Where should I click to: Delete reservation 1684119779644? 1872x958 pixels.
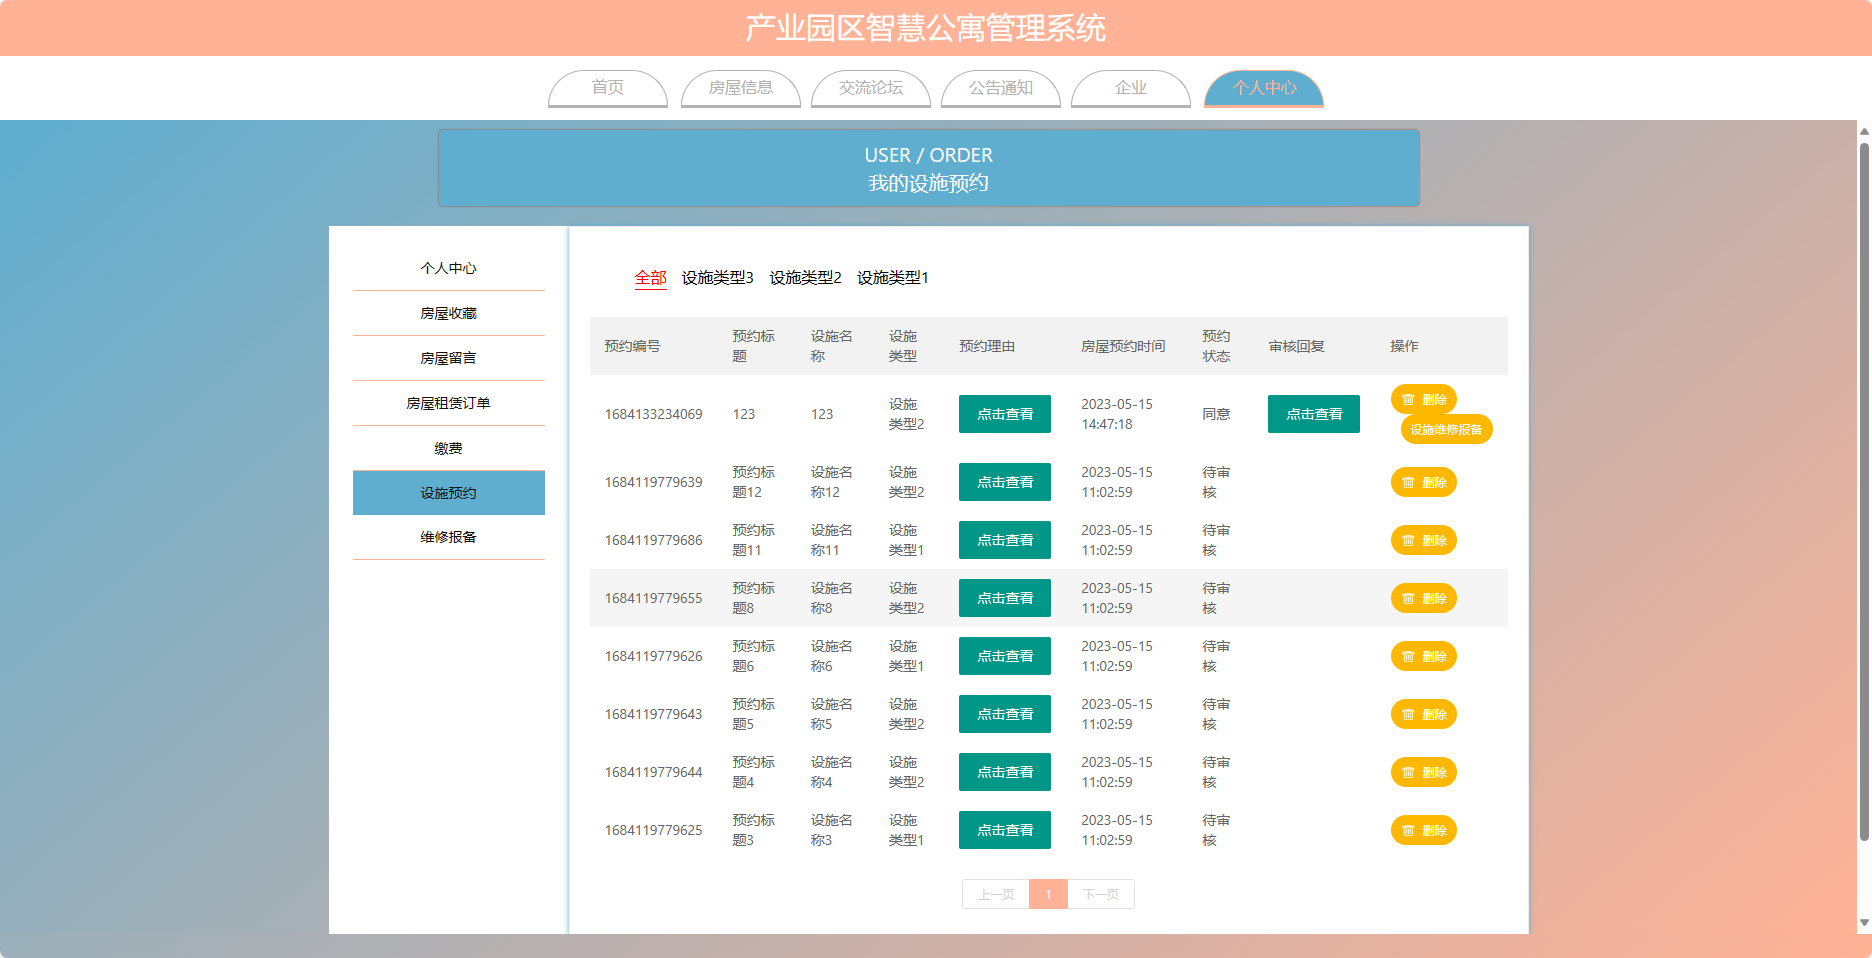coord(1424,772)
